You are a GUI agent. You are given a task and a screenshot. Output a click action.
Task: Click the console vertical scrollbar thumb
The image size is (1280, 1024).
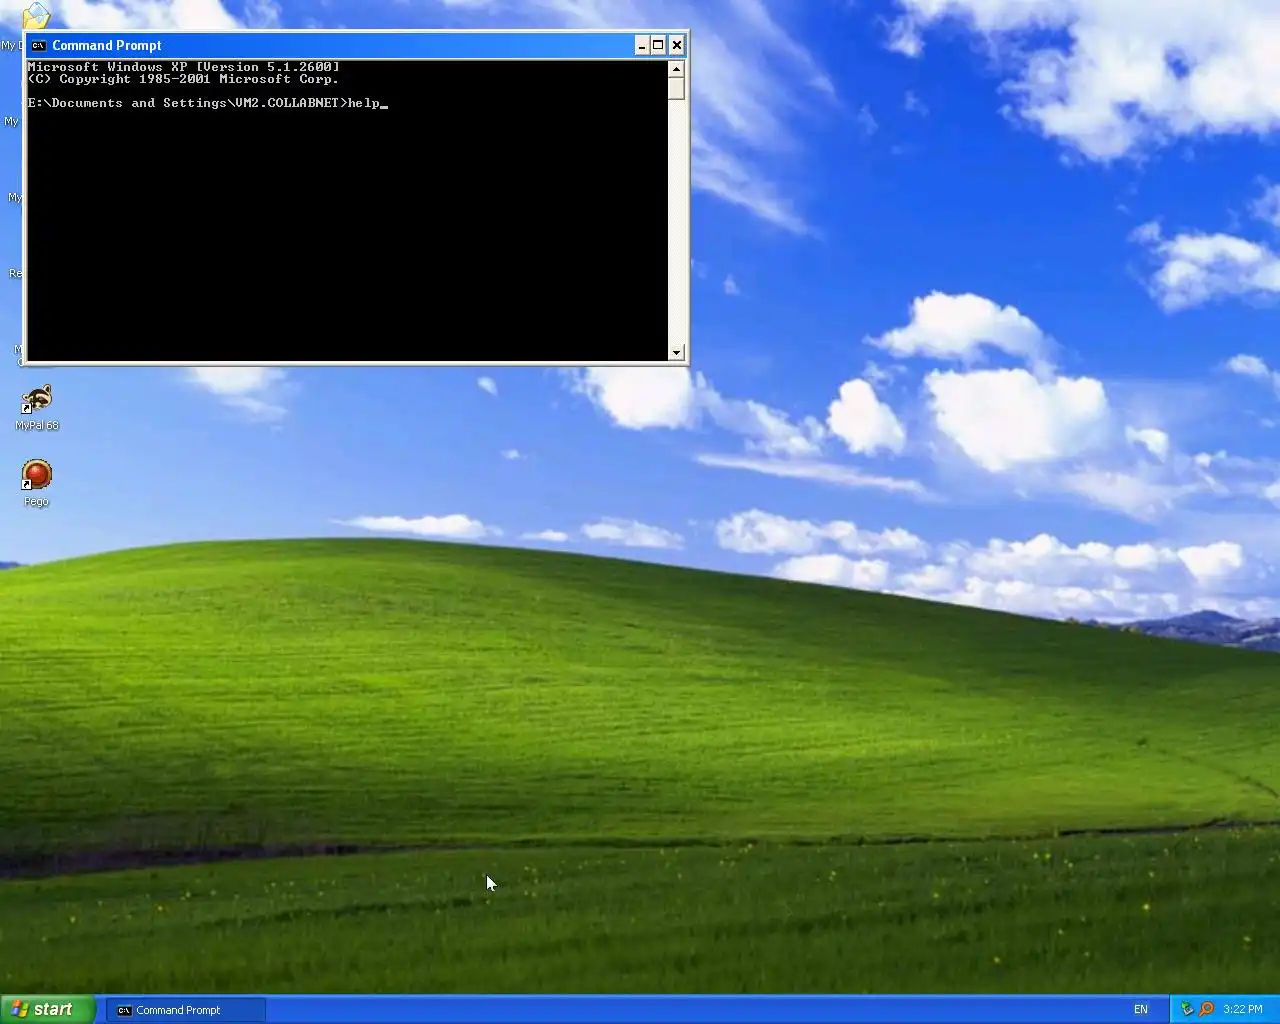click(676, 88)
